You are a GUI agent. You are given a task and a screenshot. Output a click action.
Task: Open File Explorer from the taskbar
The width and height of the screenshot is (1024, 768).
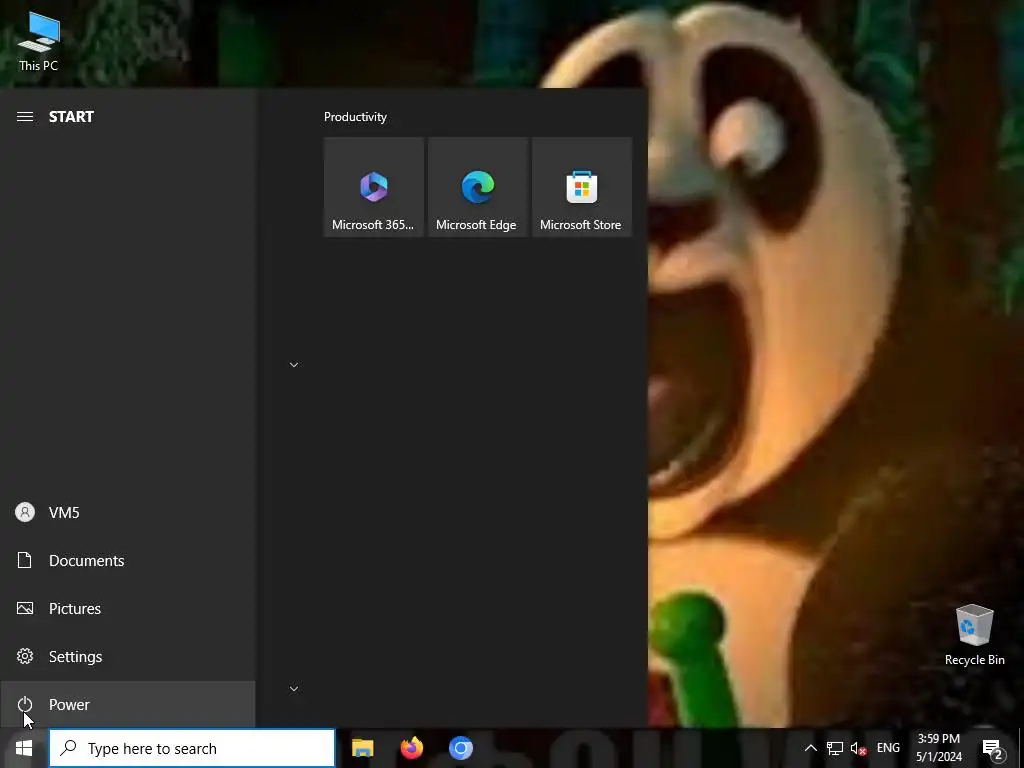[x=362, y=748]
